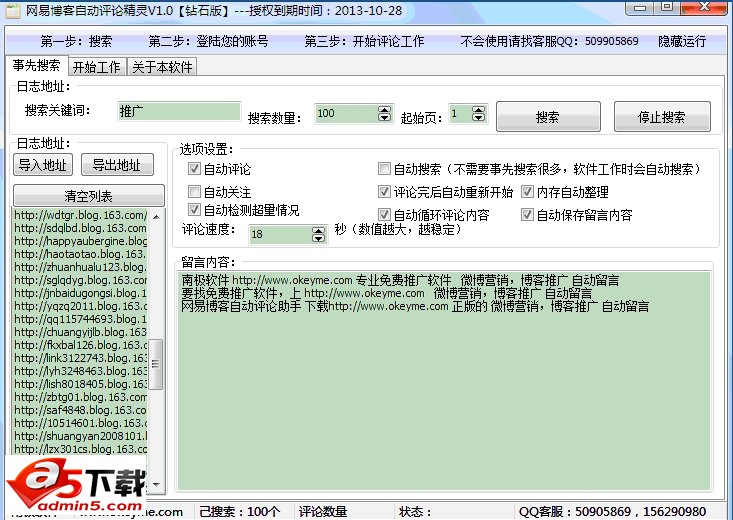Image resolution: width=733 pixels, height=520 pixels.
Task: Click status bar text 已搜索：100个
Action: coord(240,512)
